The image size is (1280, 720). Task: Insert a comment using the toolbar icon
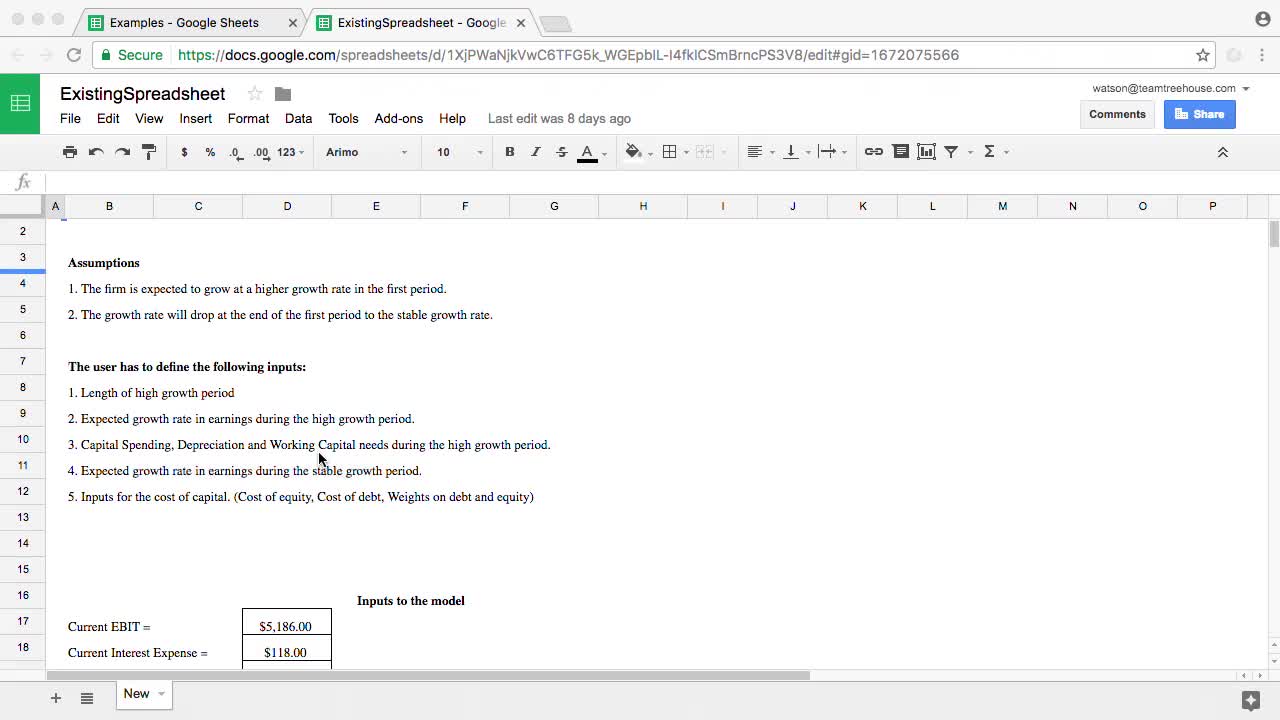[900, 151]
